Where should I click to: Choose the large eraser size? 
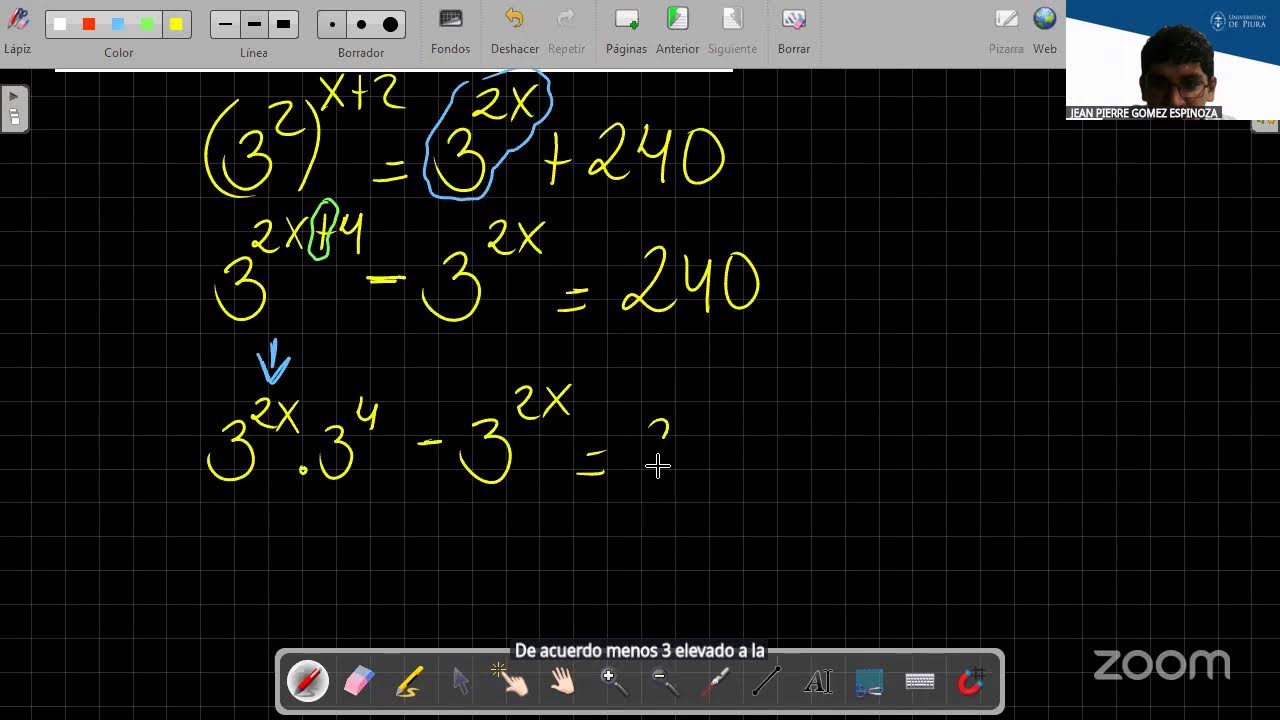pos(391,25)
